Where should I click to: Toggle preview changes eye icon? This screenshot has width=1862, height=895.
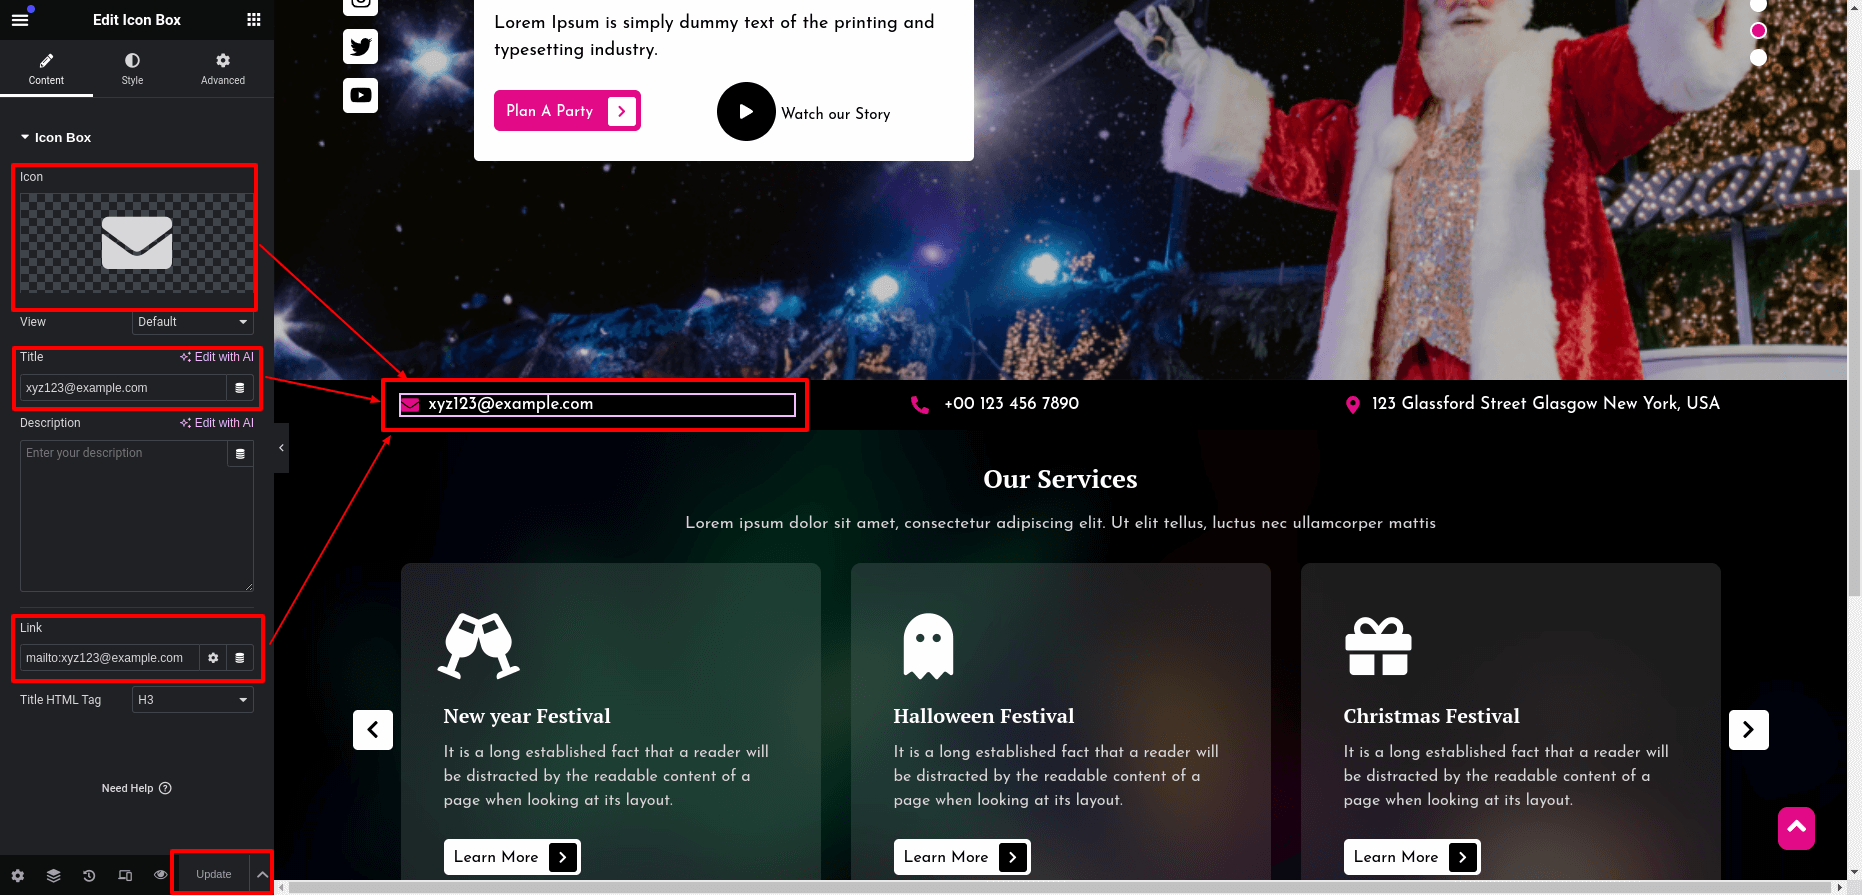point(160,875)
